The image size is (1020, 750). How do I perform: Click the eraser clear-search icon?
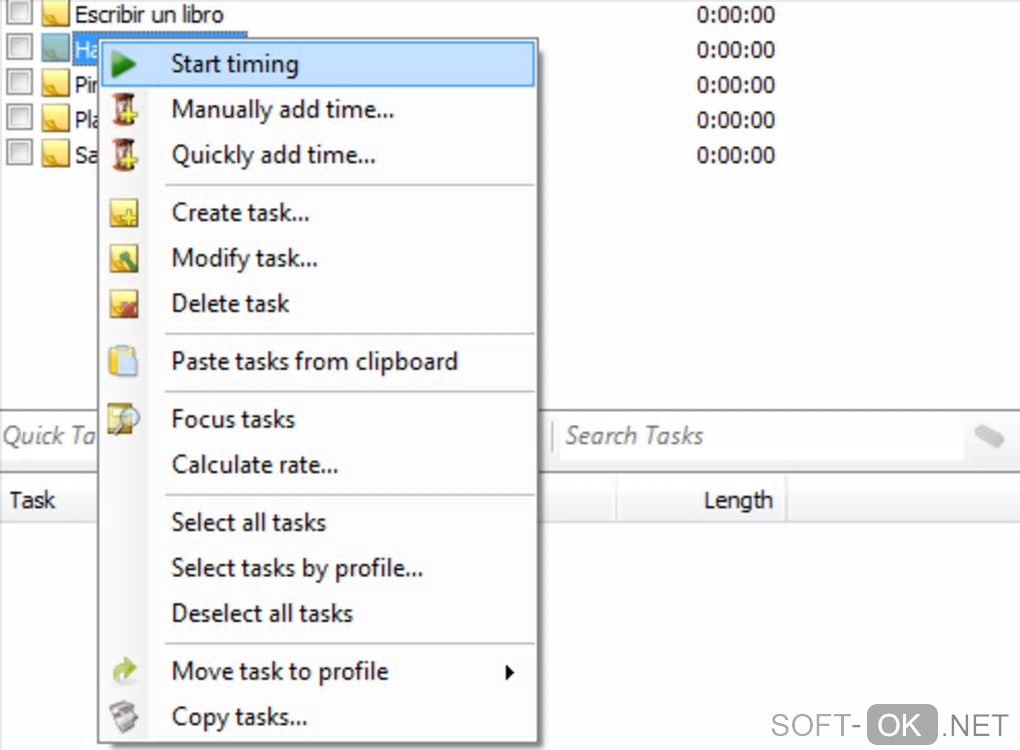988,436
